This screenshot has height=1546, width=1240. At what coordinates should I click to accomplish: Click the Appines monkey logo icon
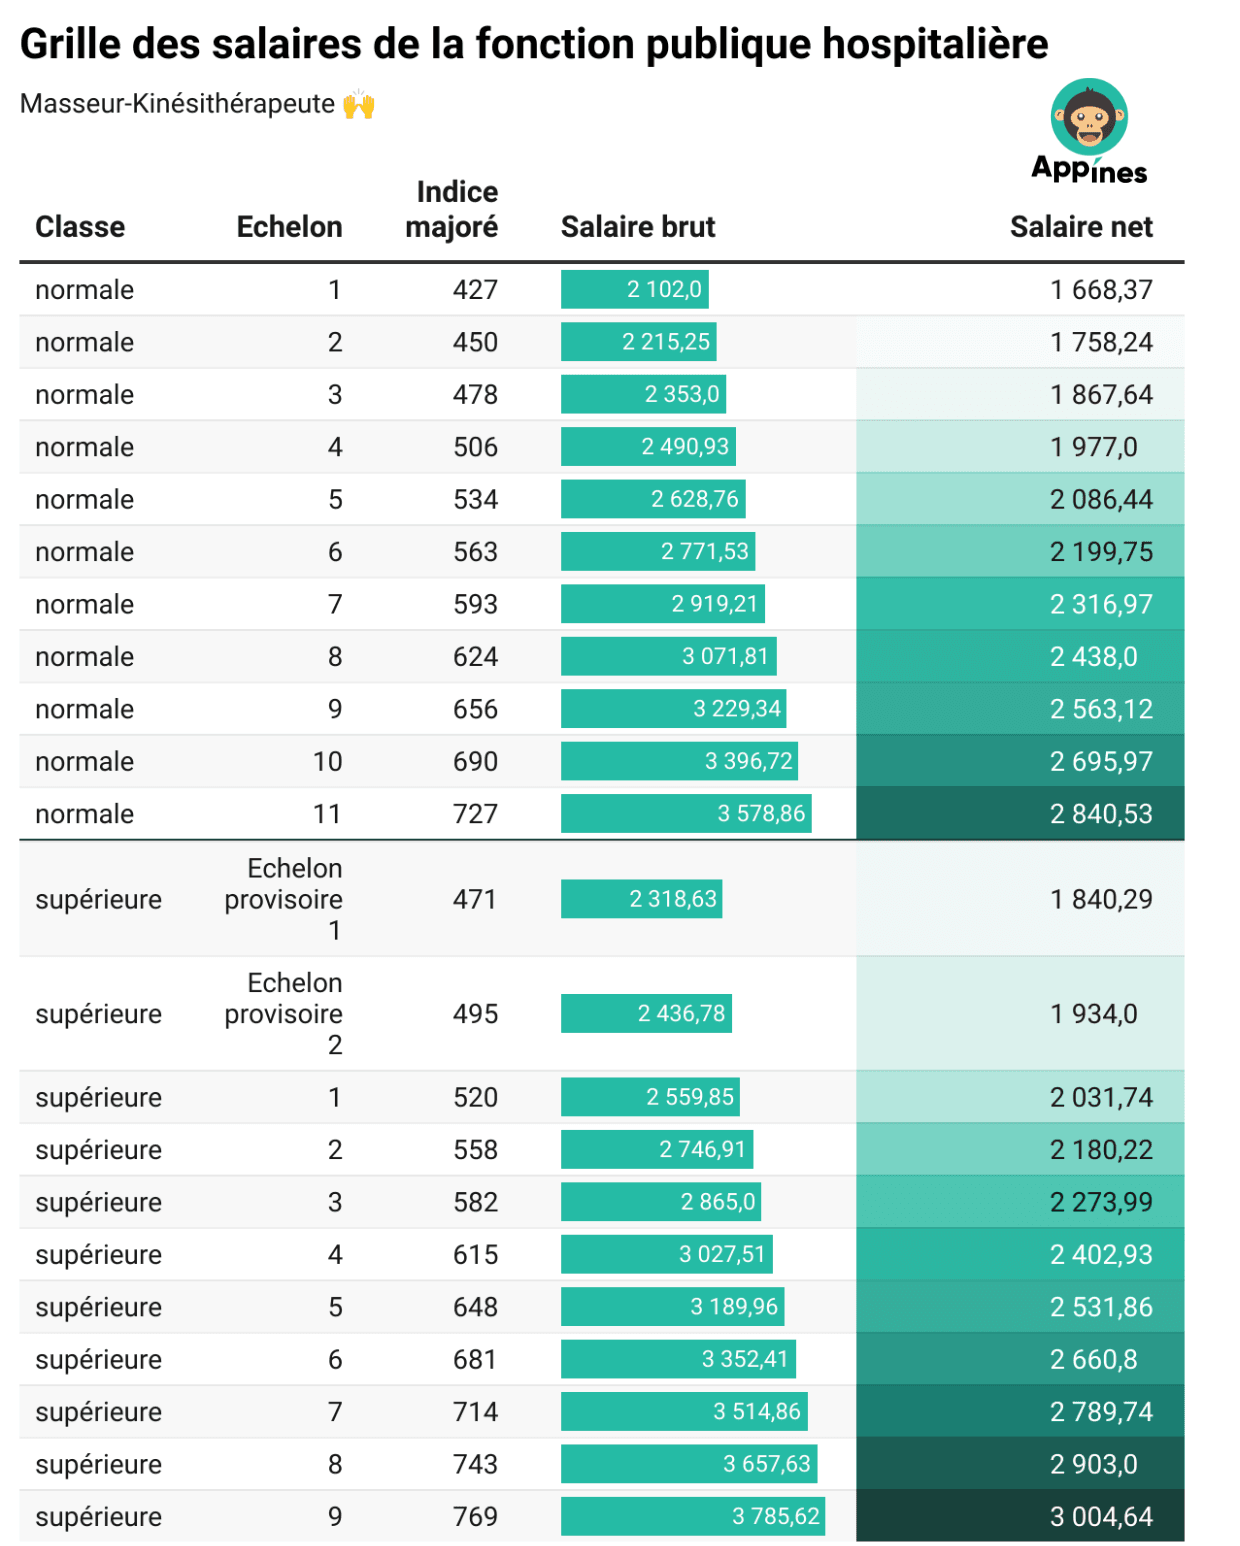(1089, 117)
